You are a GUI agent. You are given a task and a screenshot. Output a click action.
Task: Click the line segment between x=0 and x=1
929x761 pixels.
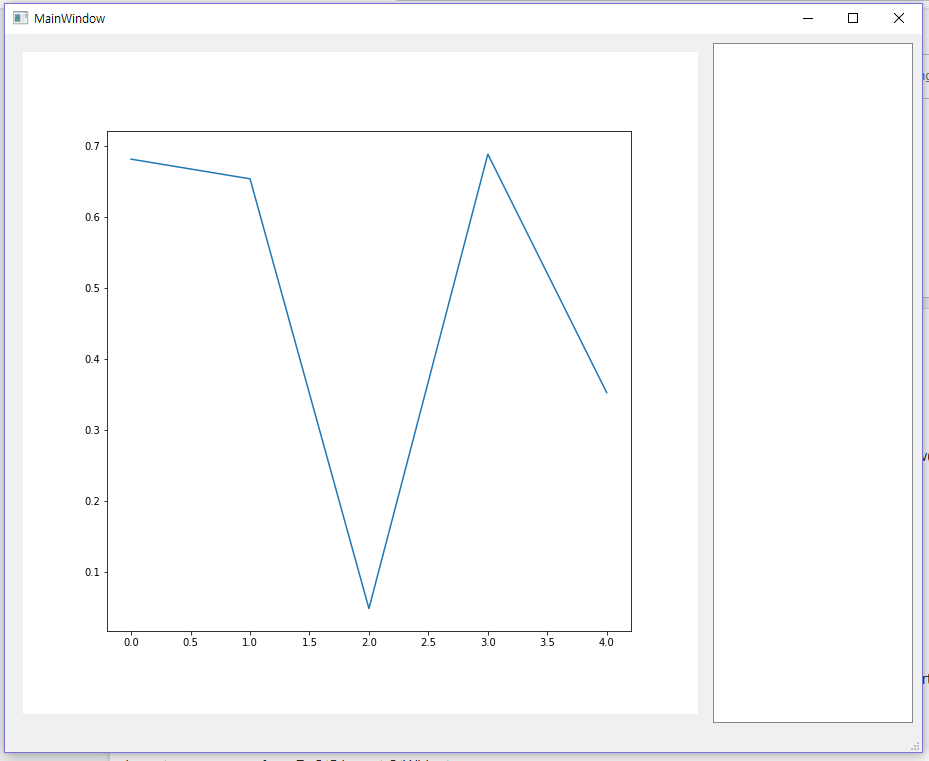190,169
